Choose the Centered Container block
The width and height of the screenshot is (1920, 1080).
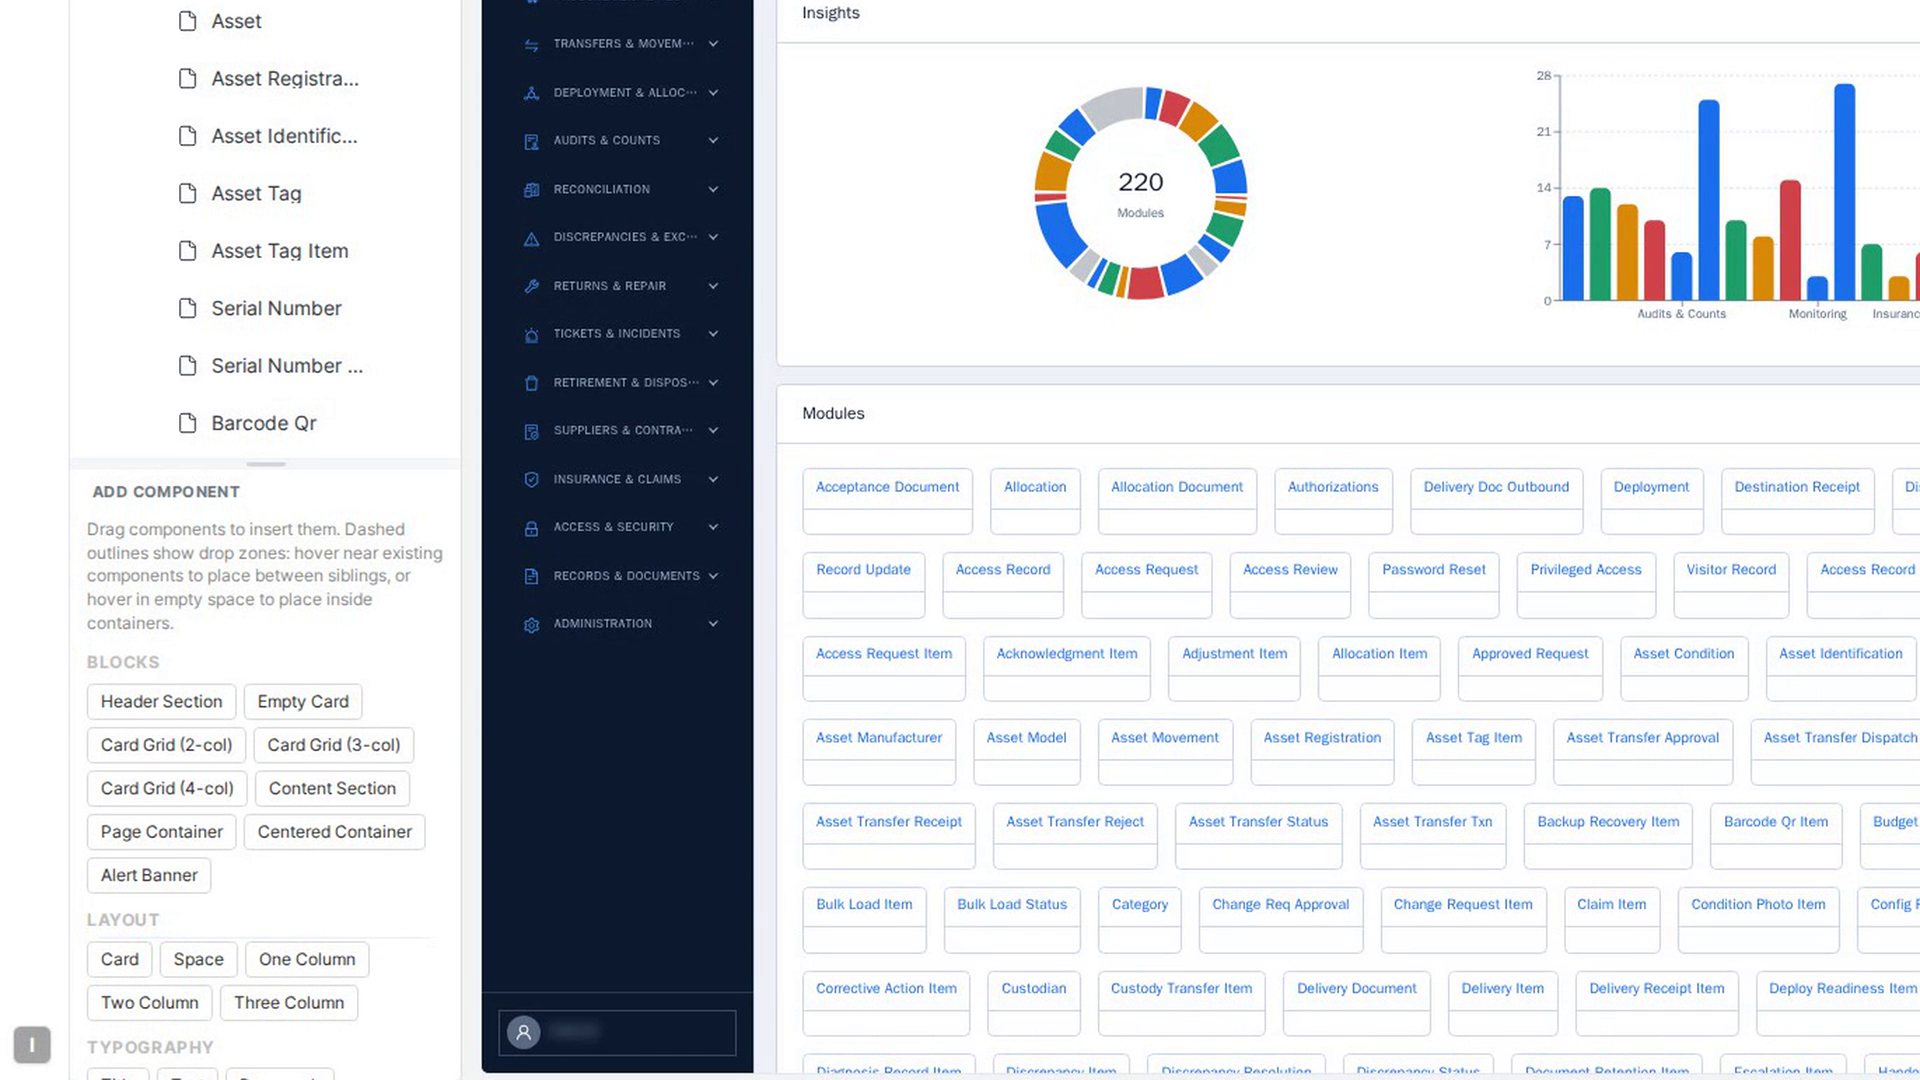coord(334,832)
